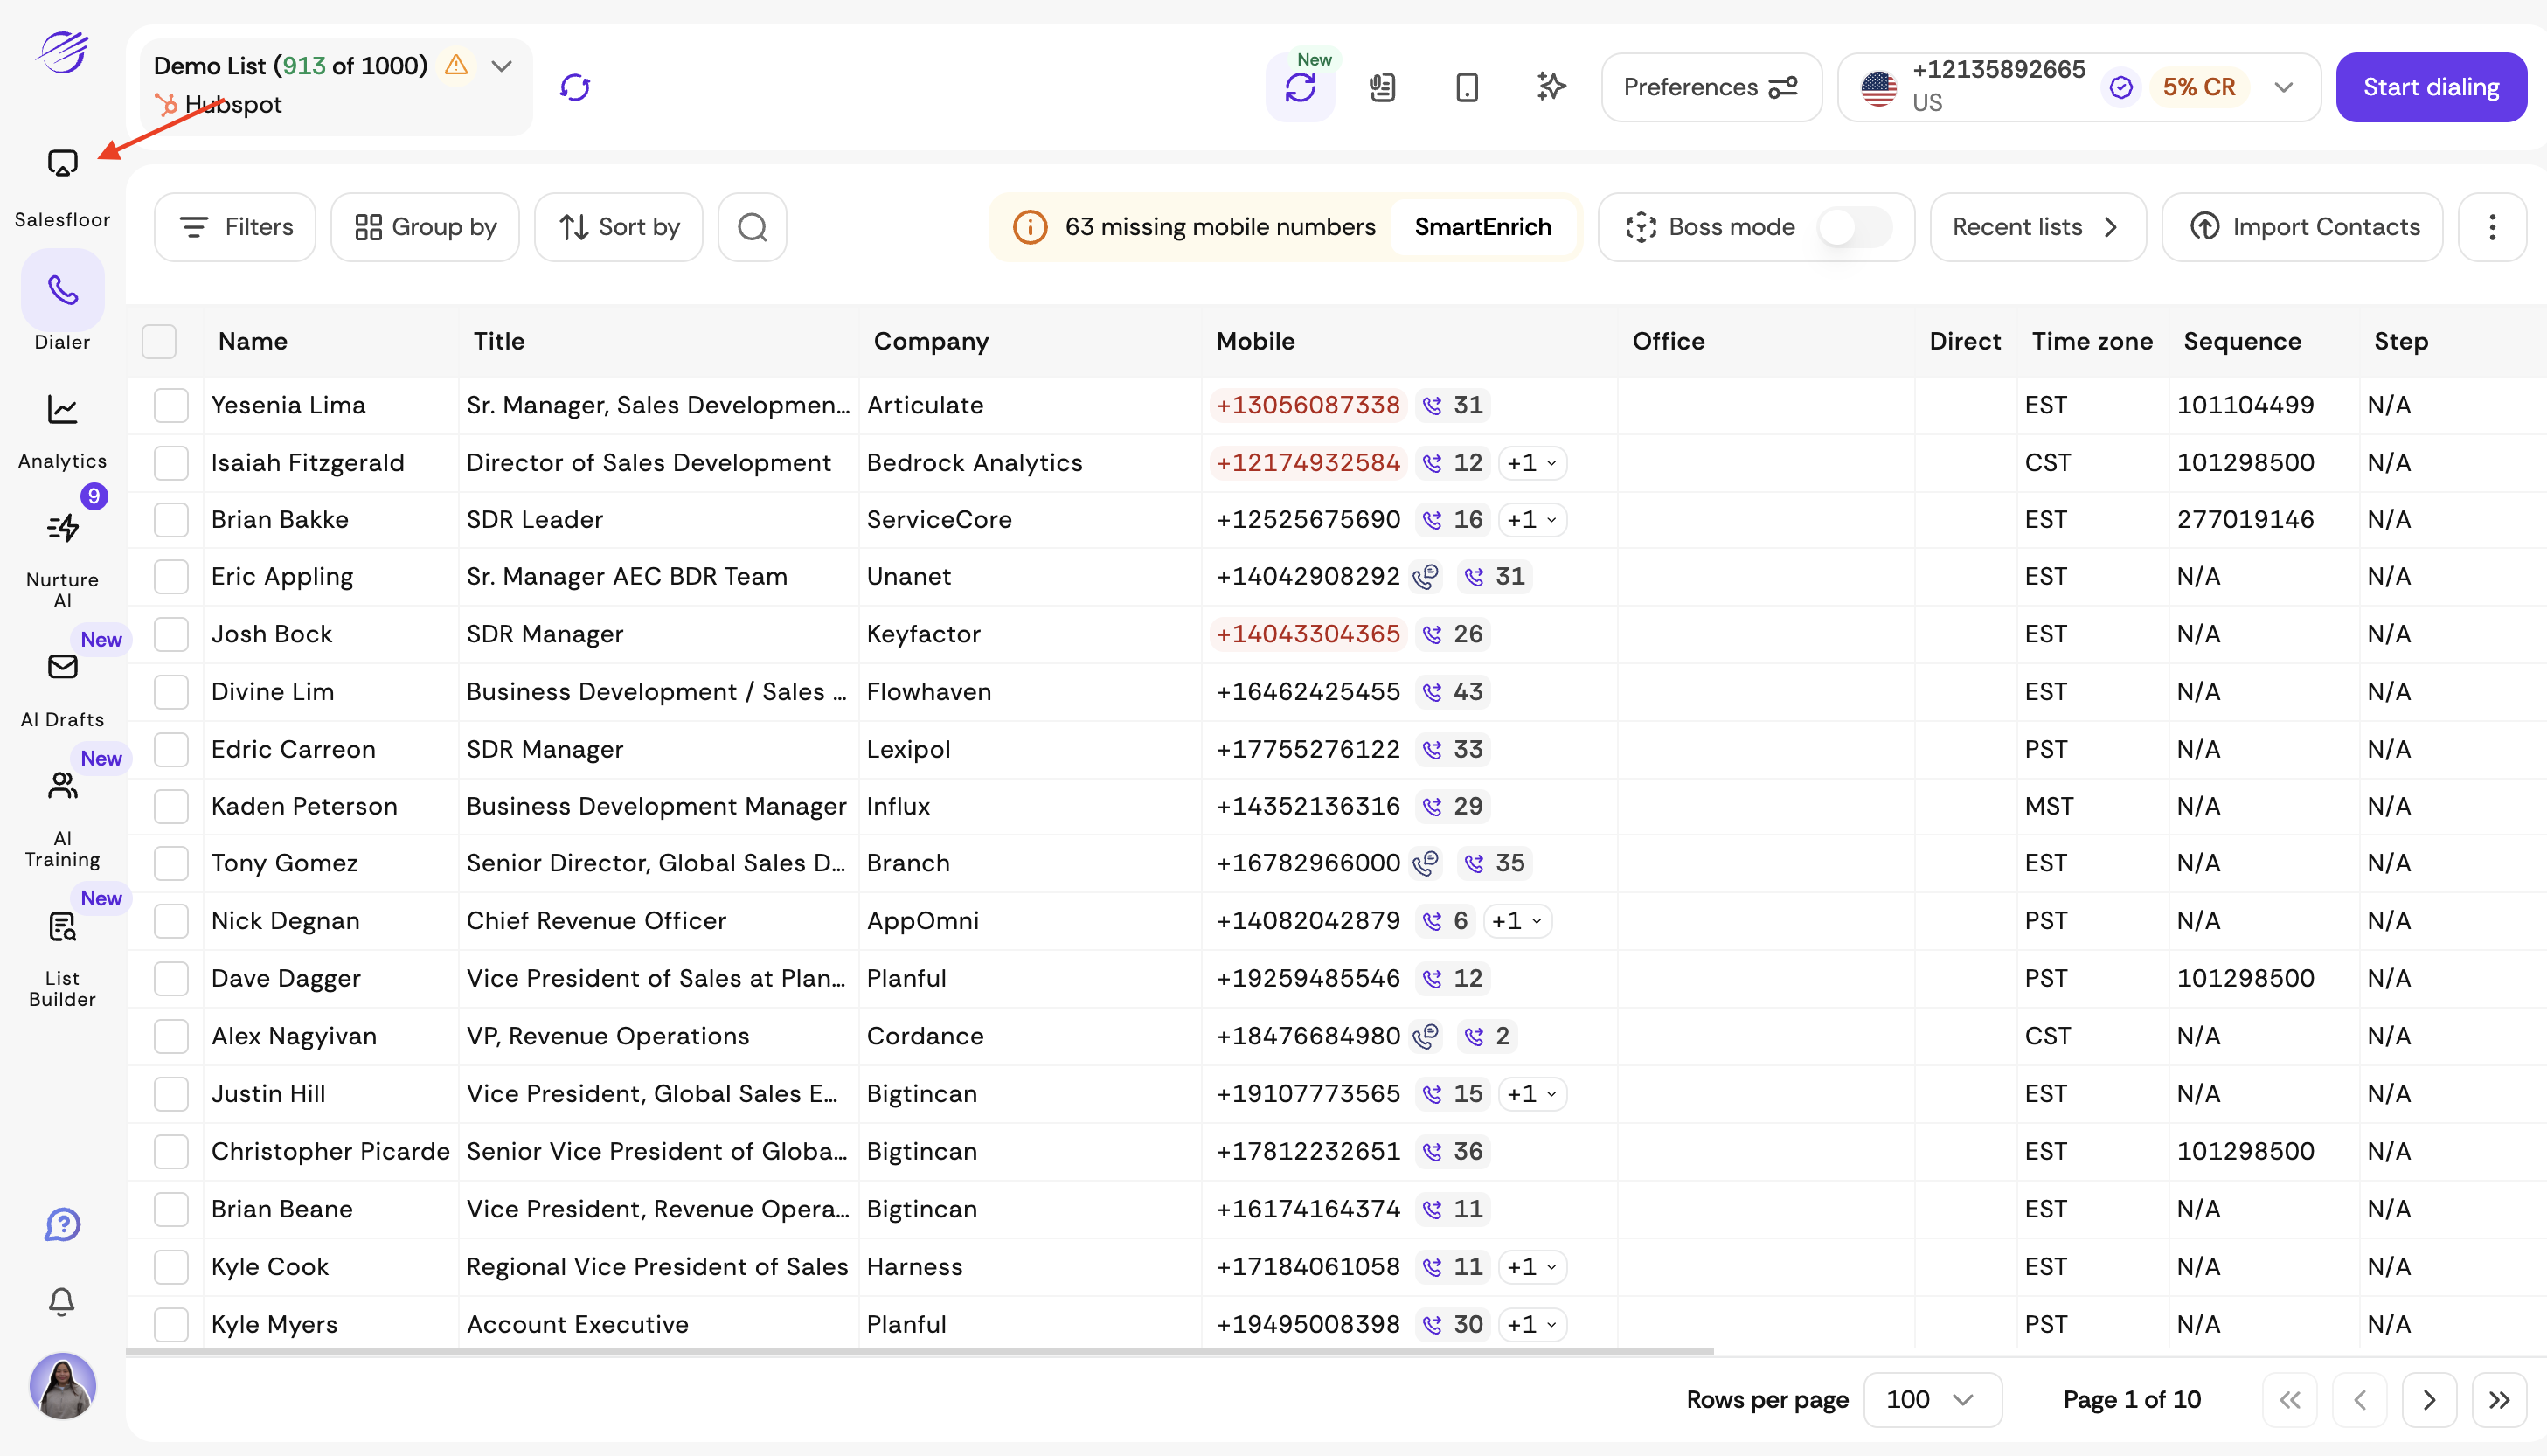Open the search icon above the contact table
Image resolution: width=2547 pixels, height=1456 pixels.
pos(752,227)
